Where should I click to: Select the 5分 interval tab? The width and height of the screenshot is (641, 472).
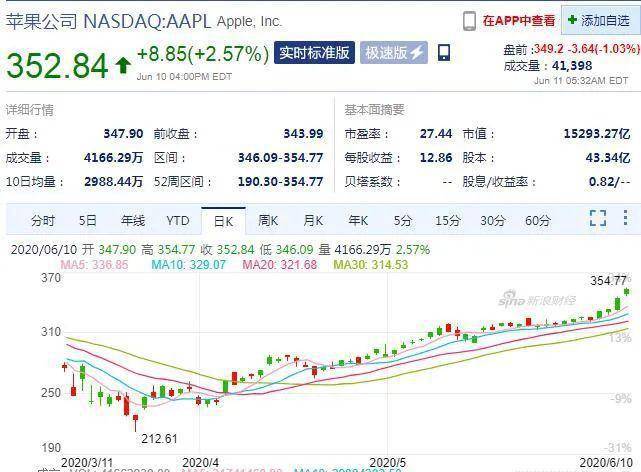[402, 221]
